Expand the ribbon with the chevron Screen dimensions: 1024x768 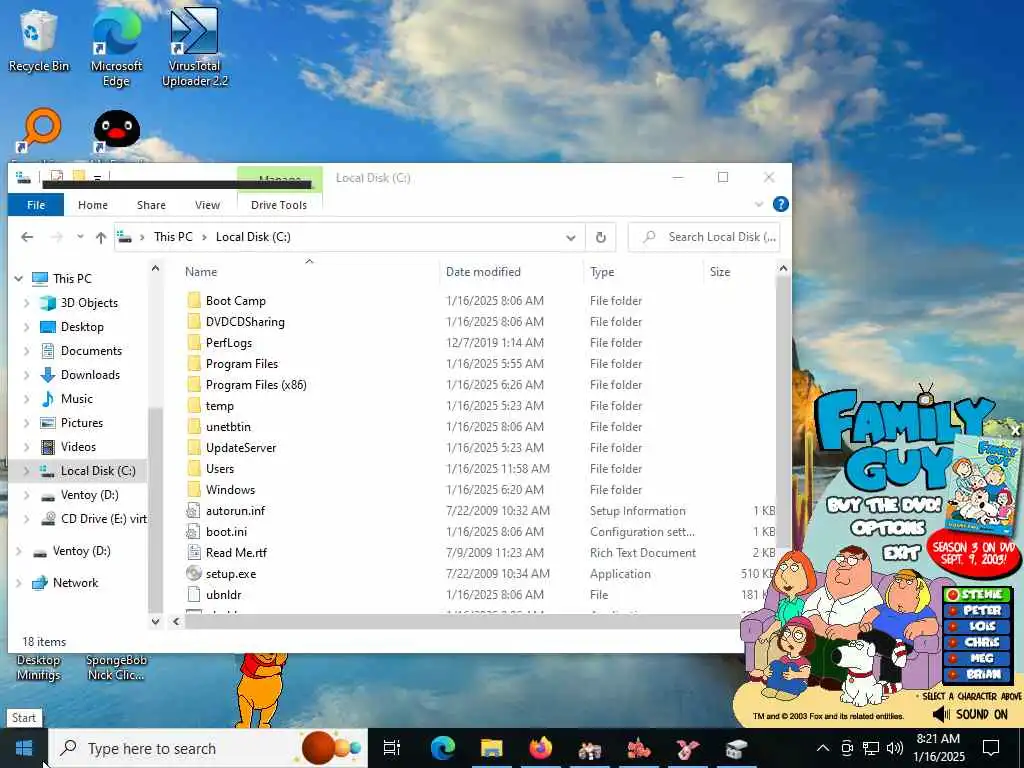pyautogui.click(x=759, y=204)
